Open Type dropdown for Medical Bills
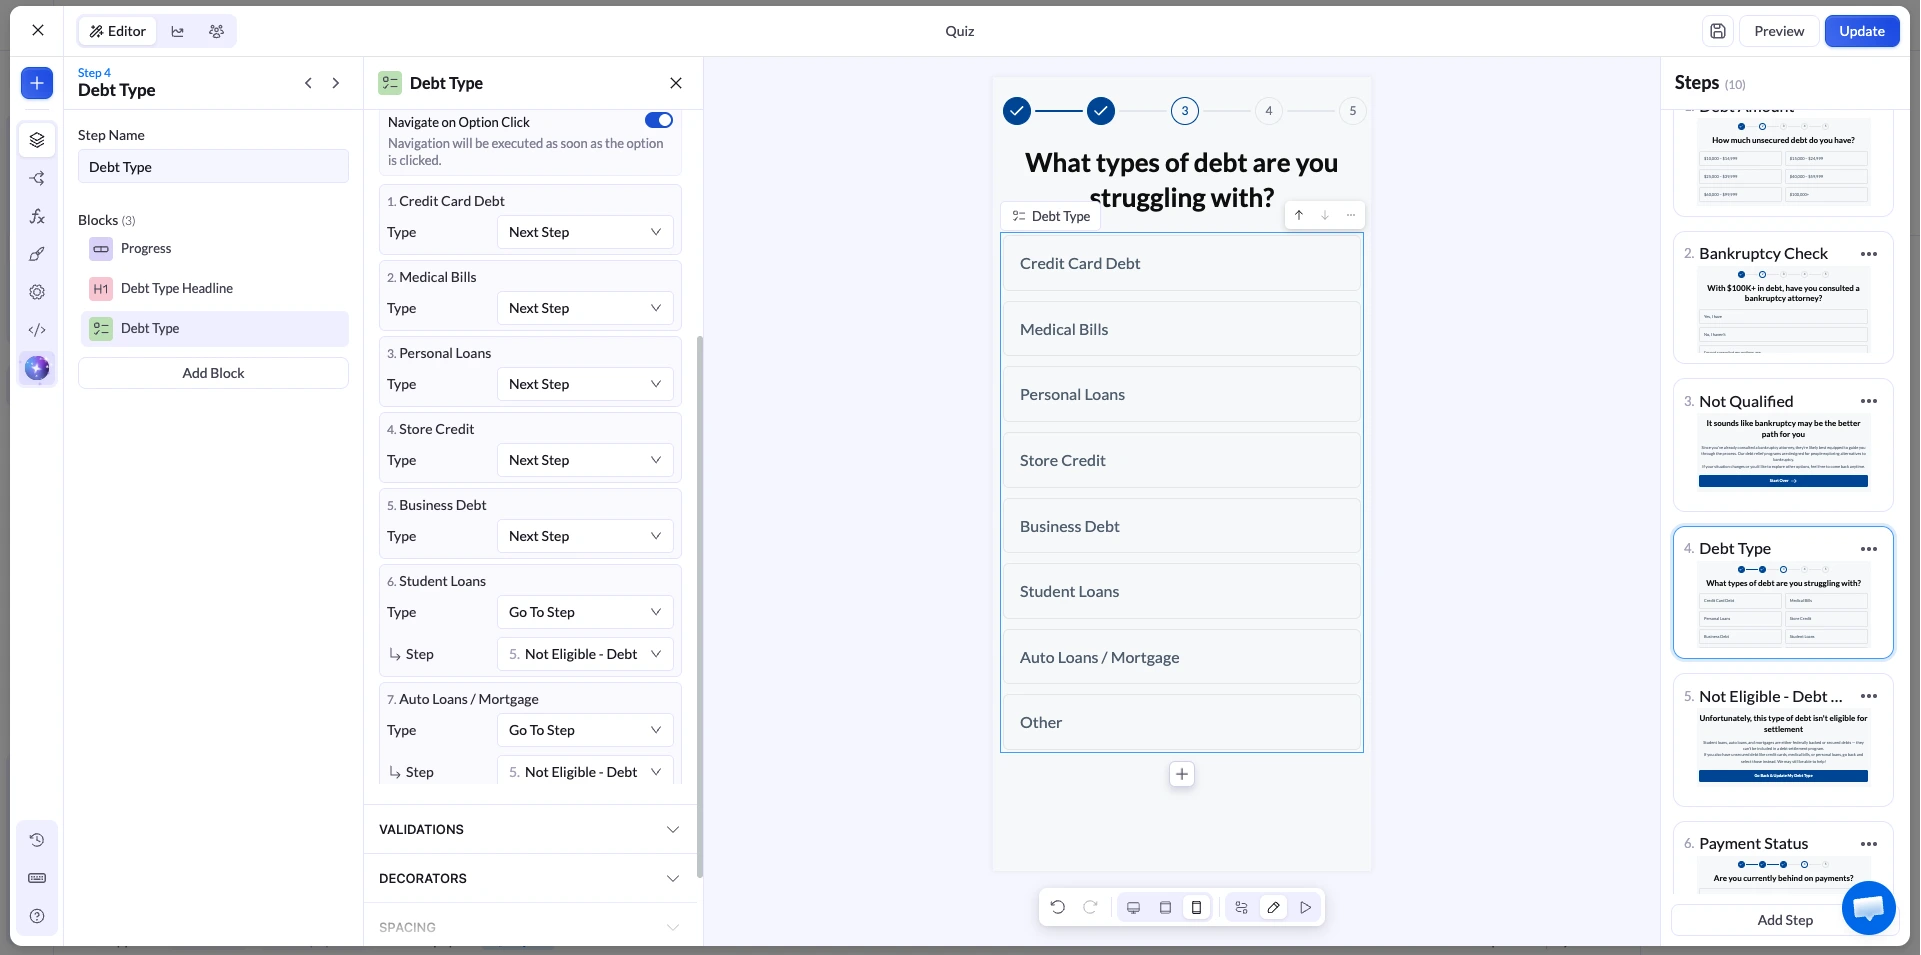 pos(585,308)
